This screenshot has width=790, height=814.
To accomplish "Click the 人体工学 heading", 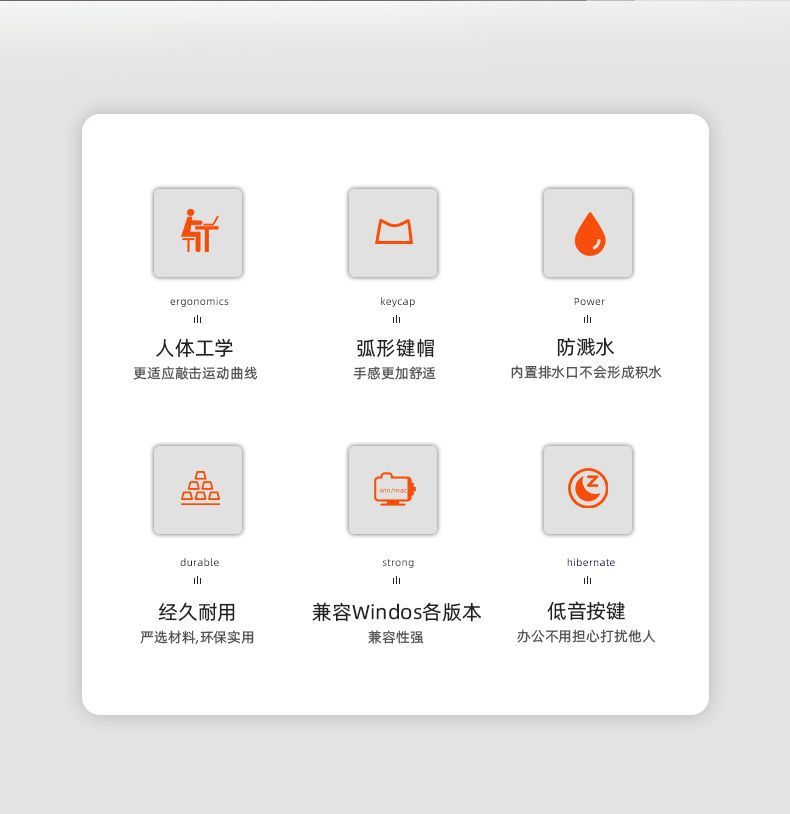I will (x=195, y=348).
